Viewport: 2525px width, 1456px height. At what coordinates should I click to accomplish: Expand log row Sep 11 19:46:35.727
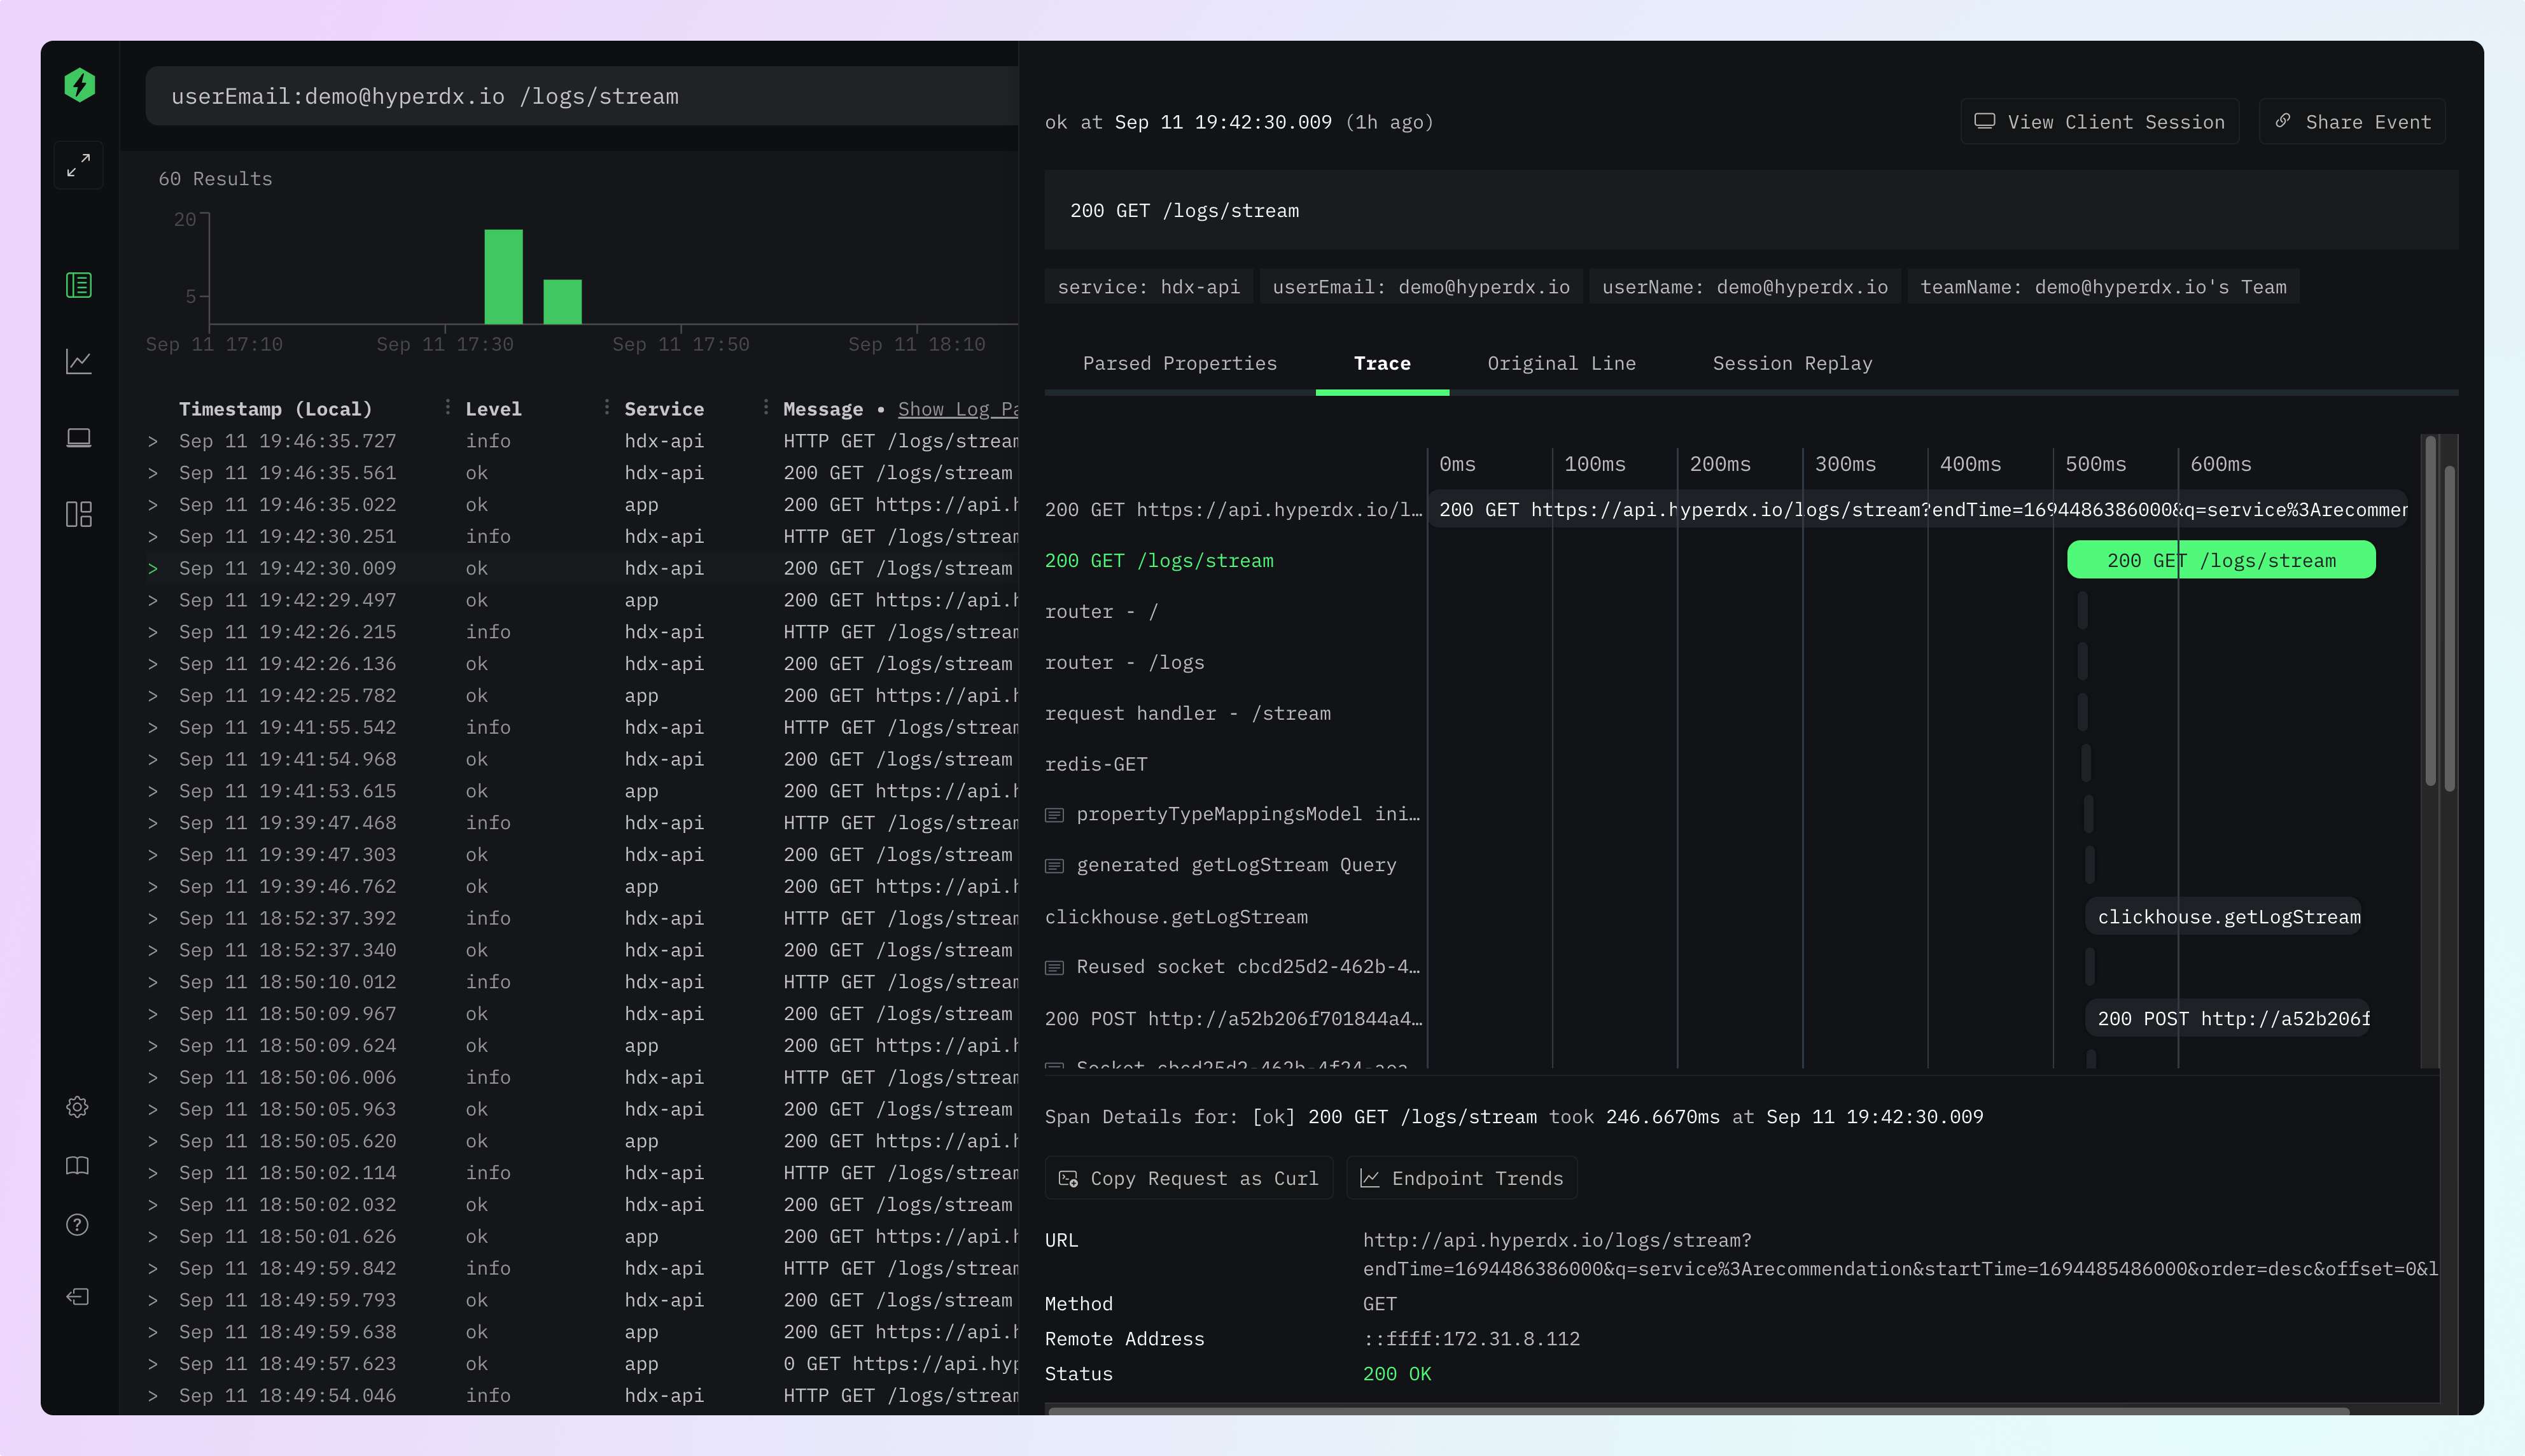coord(153,441)
